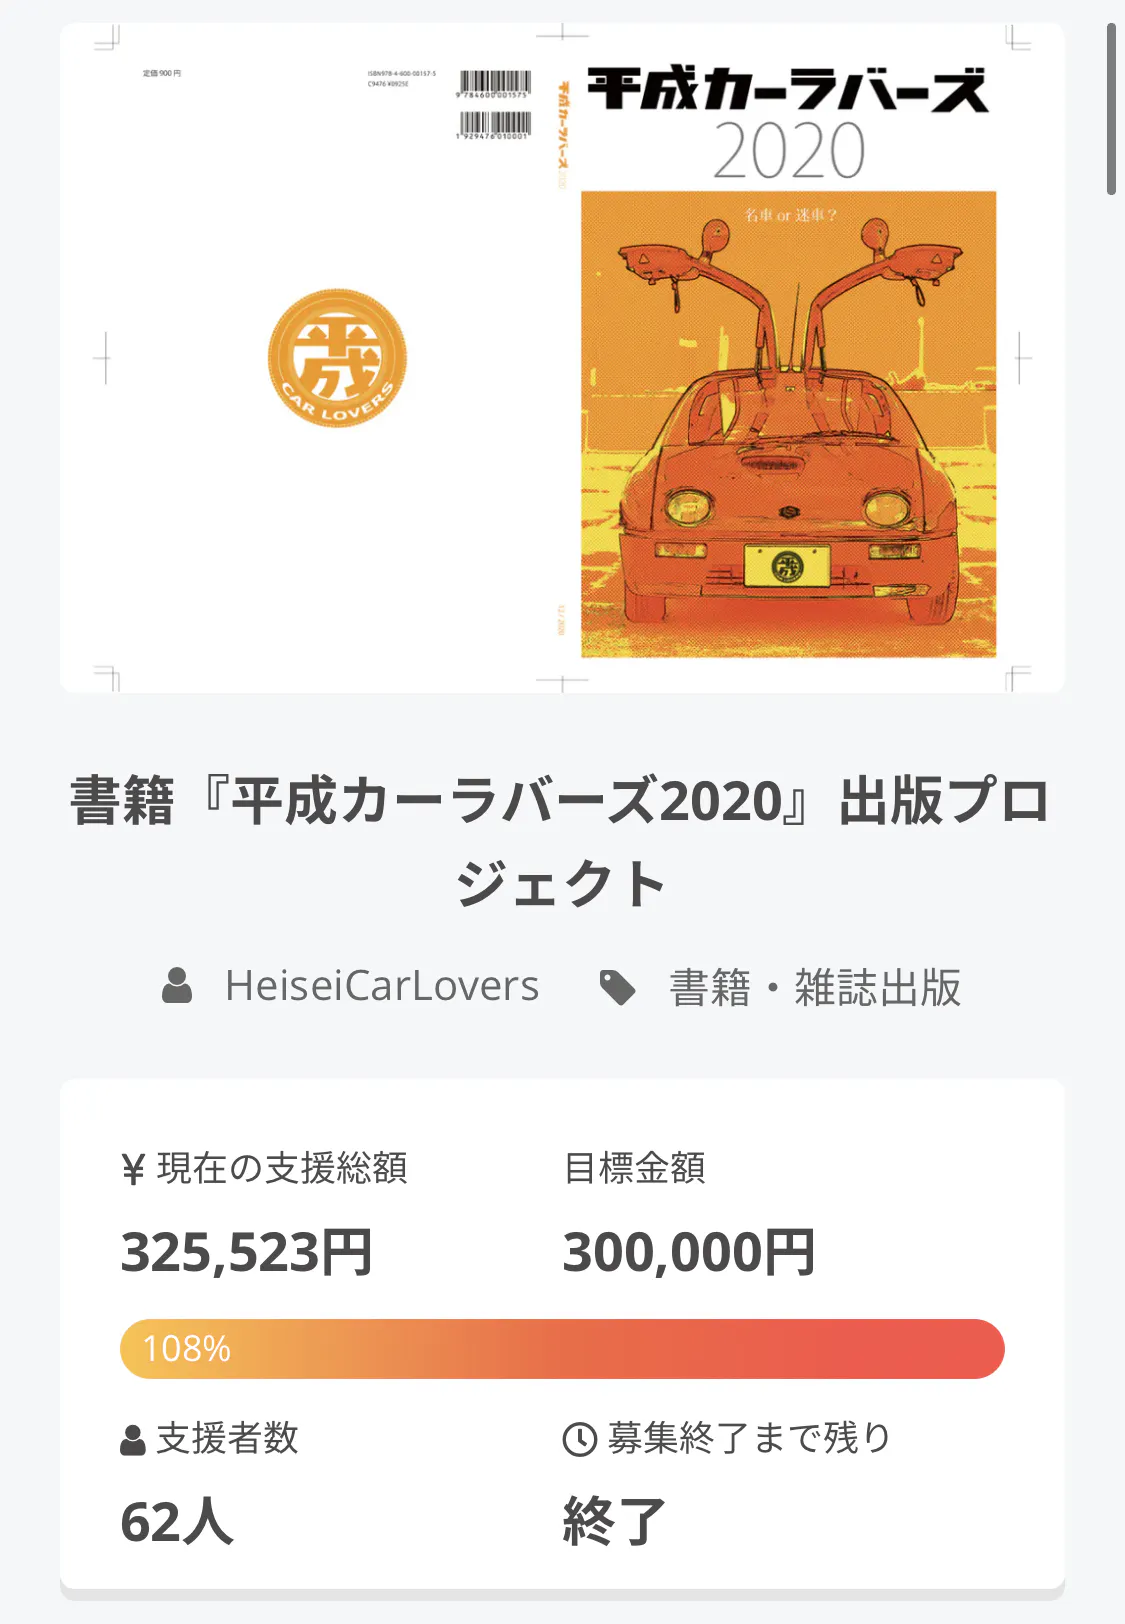
Task: Click the page scrollbar on the right edge
Action: [x=1111, y=110]
